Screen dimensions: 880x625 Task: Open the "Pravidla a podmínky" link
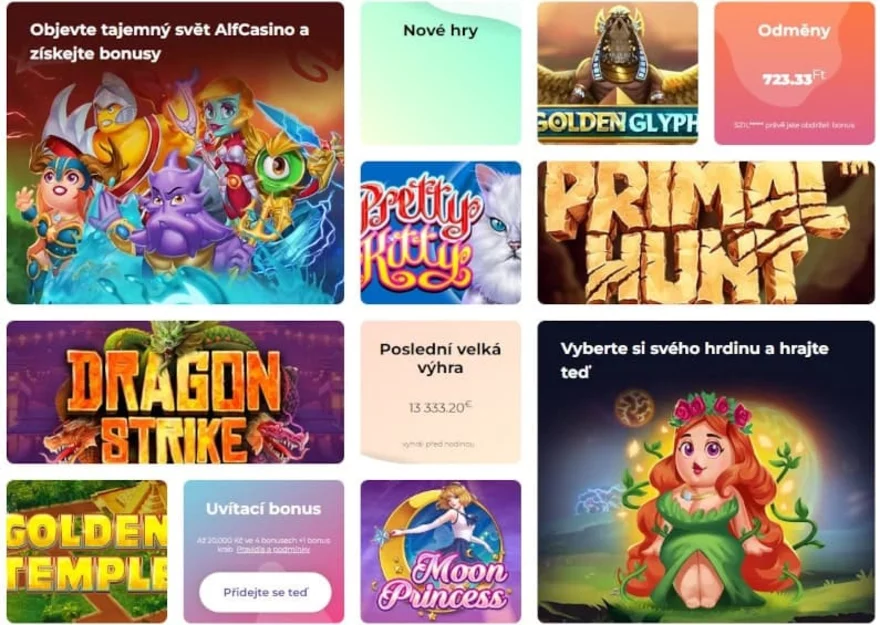pos(273,550)
